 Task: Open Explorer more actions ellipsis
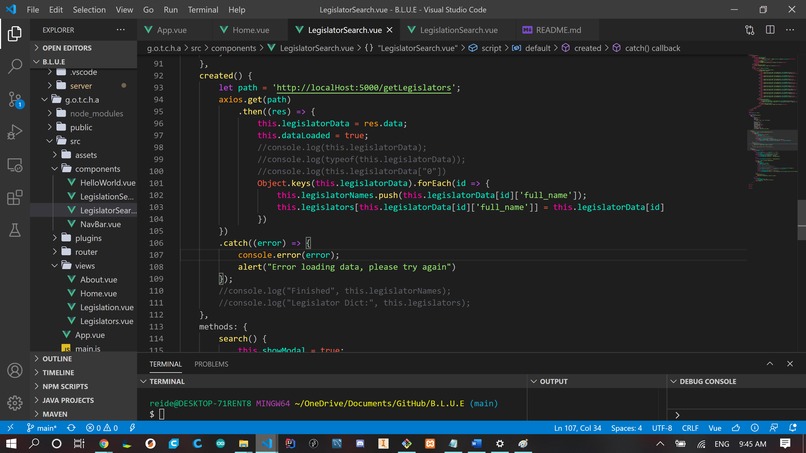click(120, 30)
